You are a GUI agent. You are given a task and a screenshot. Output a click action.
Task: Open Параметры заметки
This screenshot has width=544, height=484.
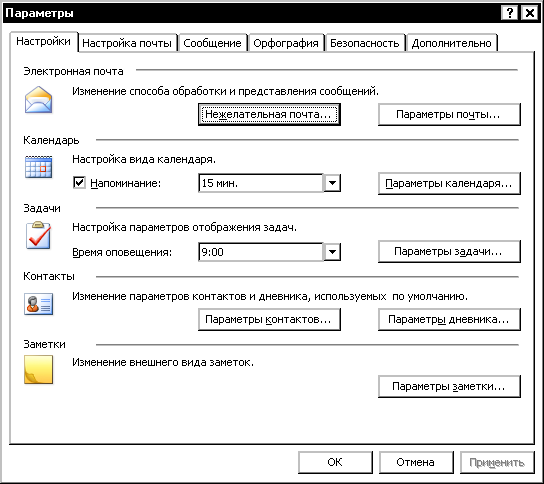(449, 386)
